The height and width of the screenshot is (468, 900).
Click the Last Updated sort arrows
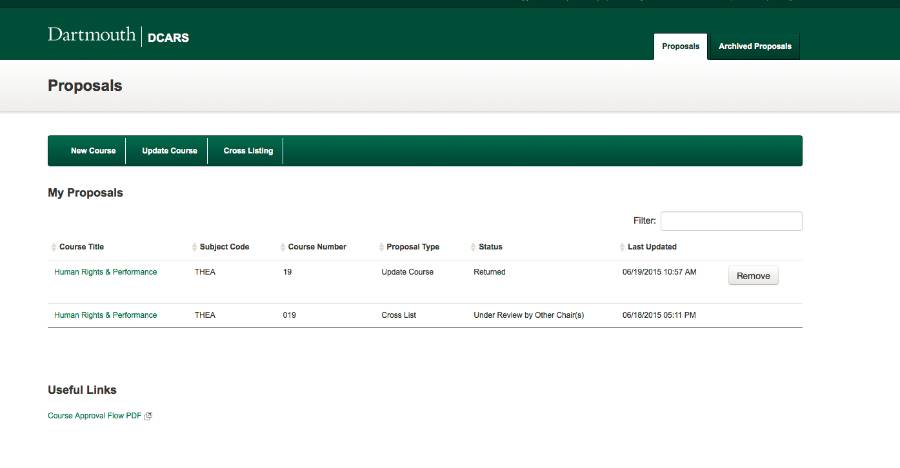click(x=622, y=247)
